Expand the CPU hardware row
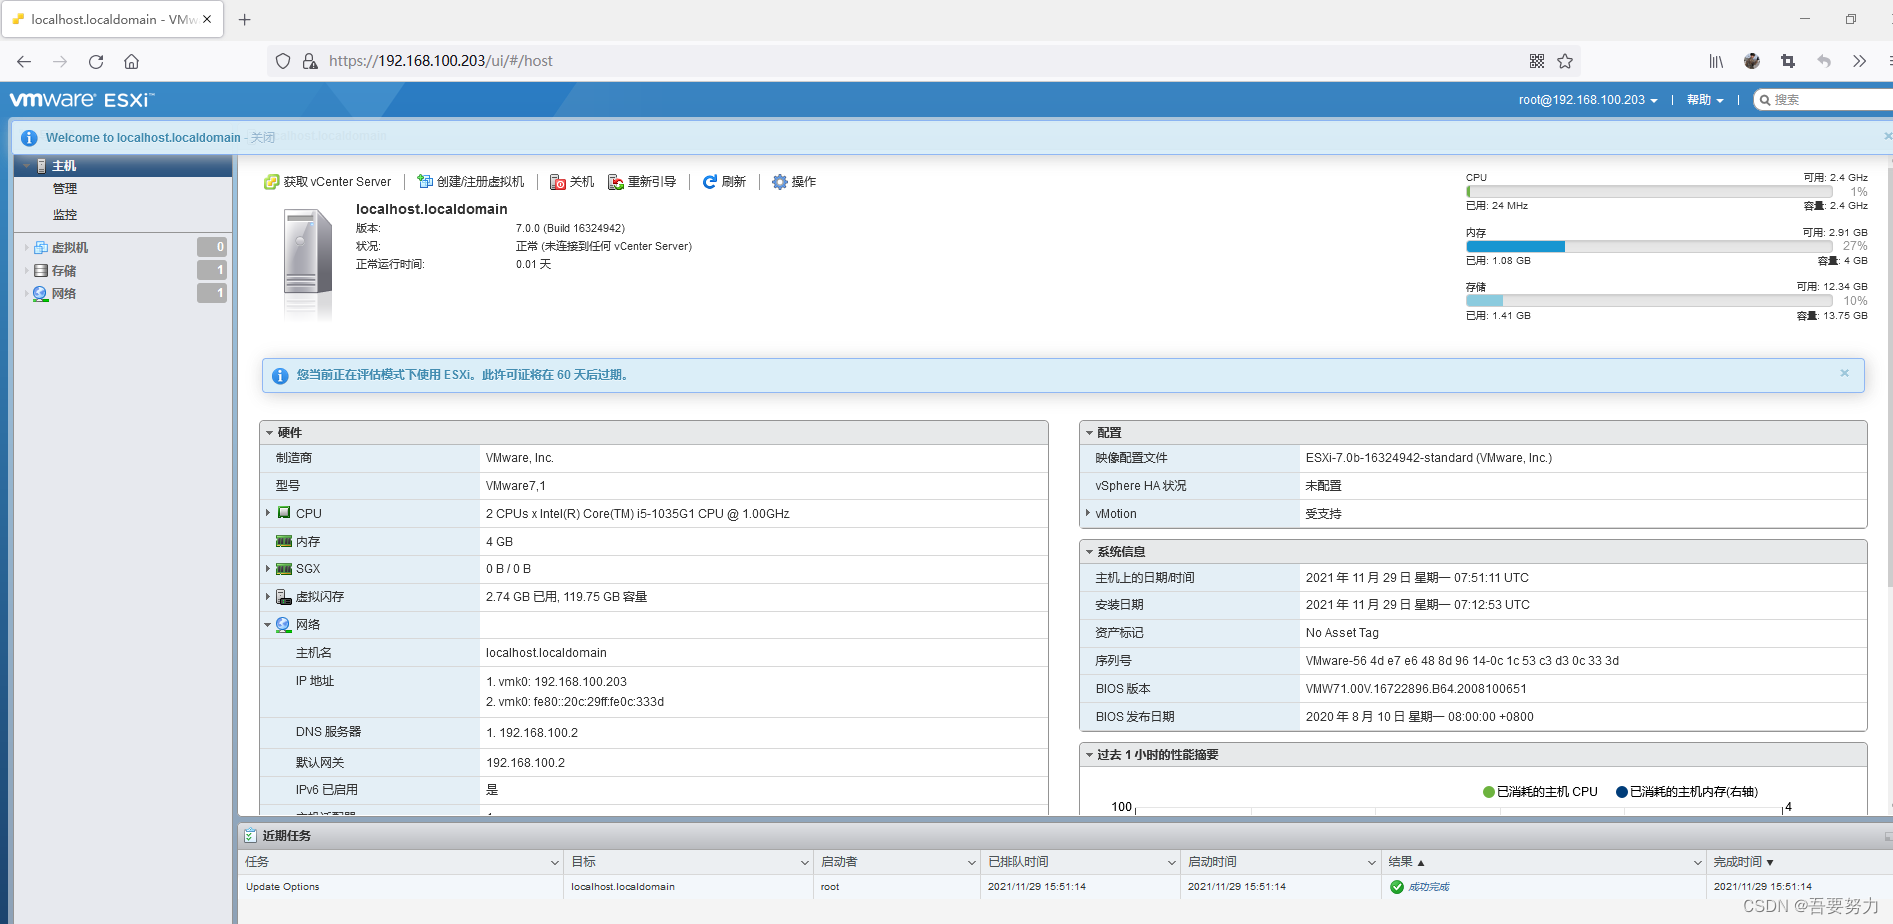The image size is (1893, 924). (x=268, y=513)
